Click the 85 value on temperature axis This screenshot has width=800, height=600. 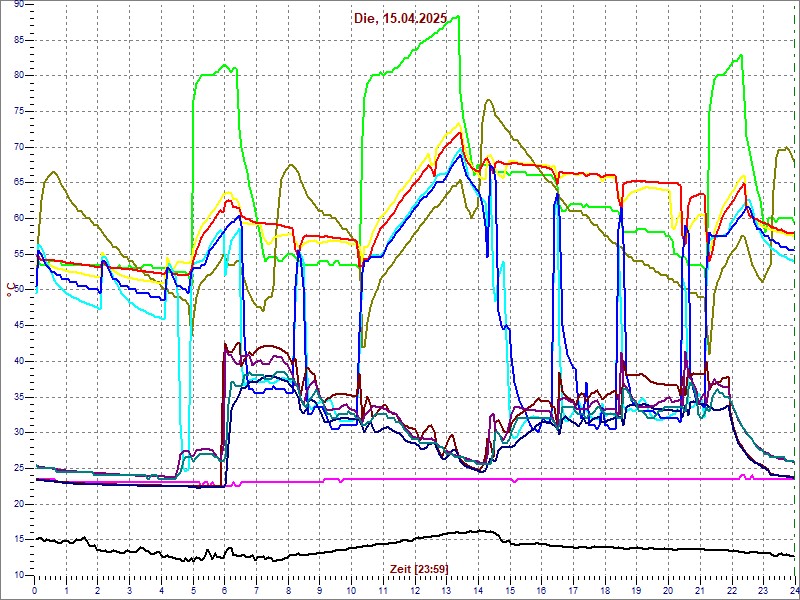tap(19, 40)
